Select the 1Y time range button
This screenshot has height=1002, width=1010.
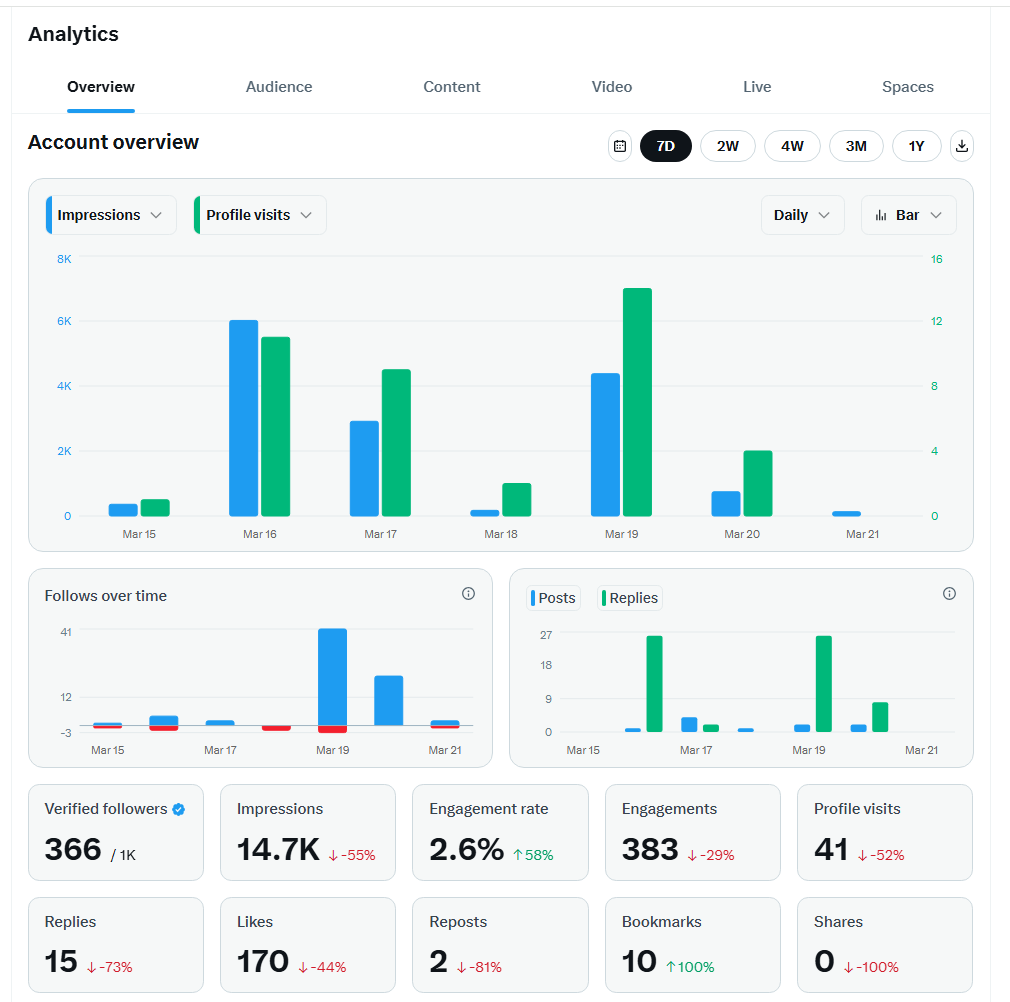[916, 146]
